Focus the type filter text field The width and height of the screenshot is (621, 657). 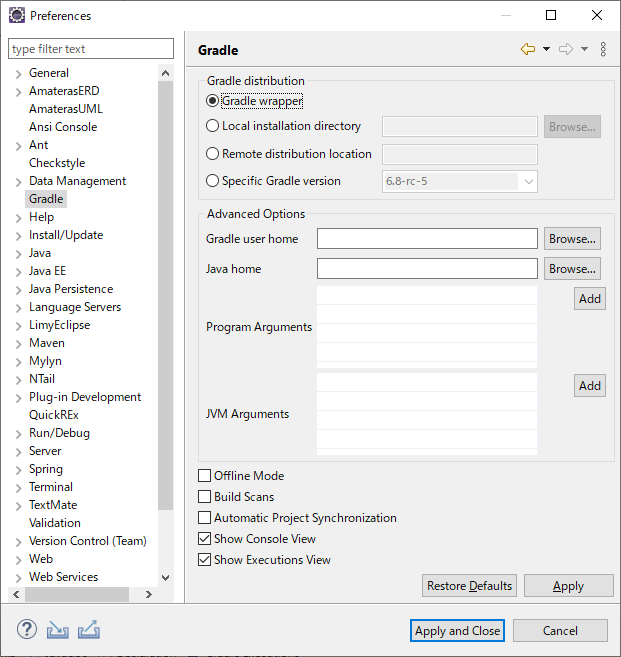coord(91,49)
